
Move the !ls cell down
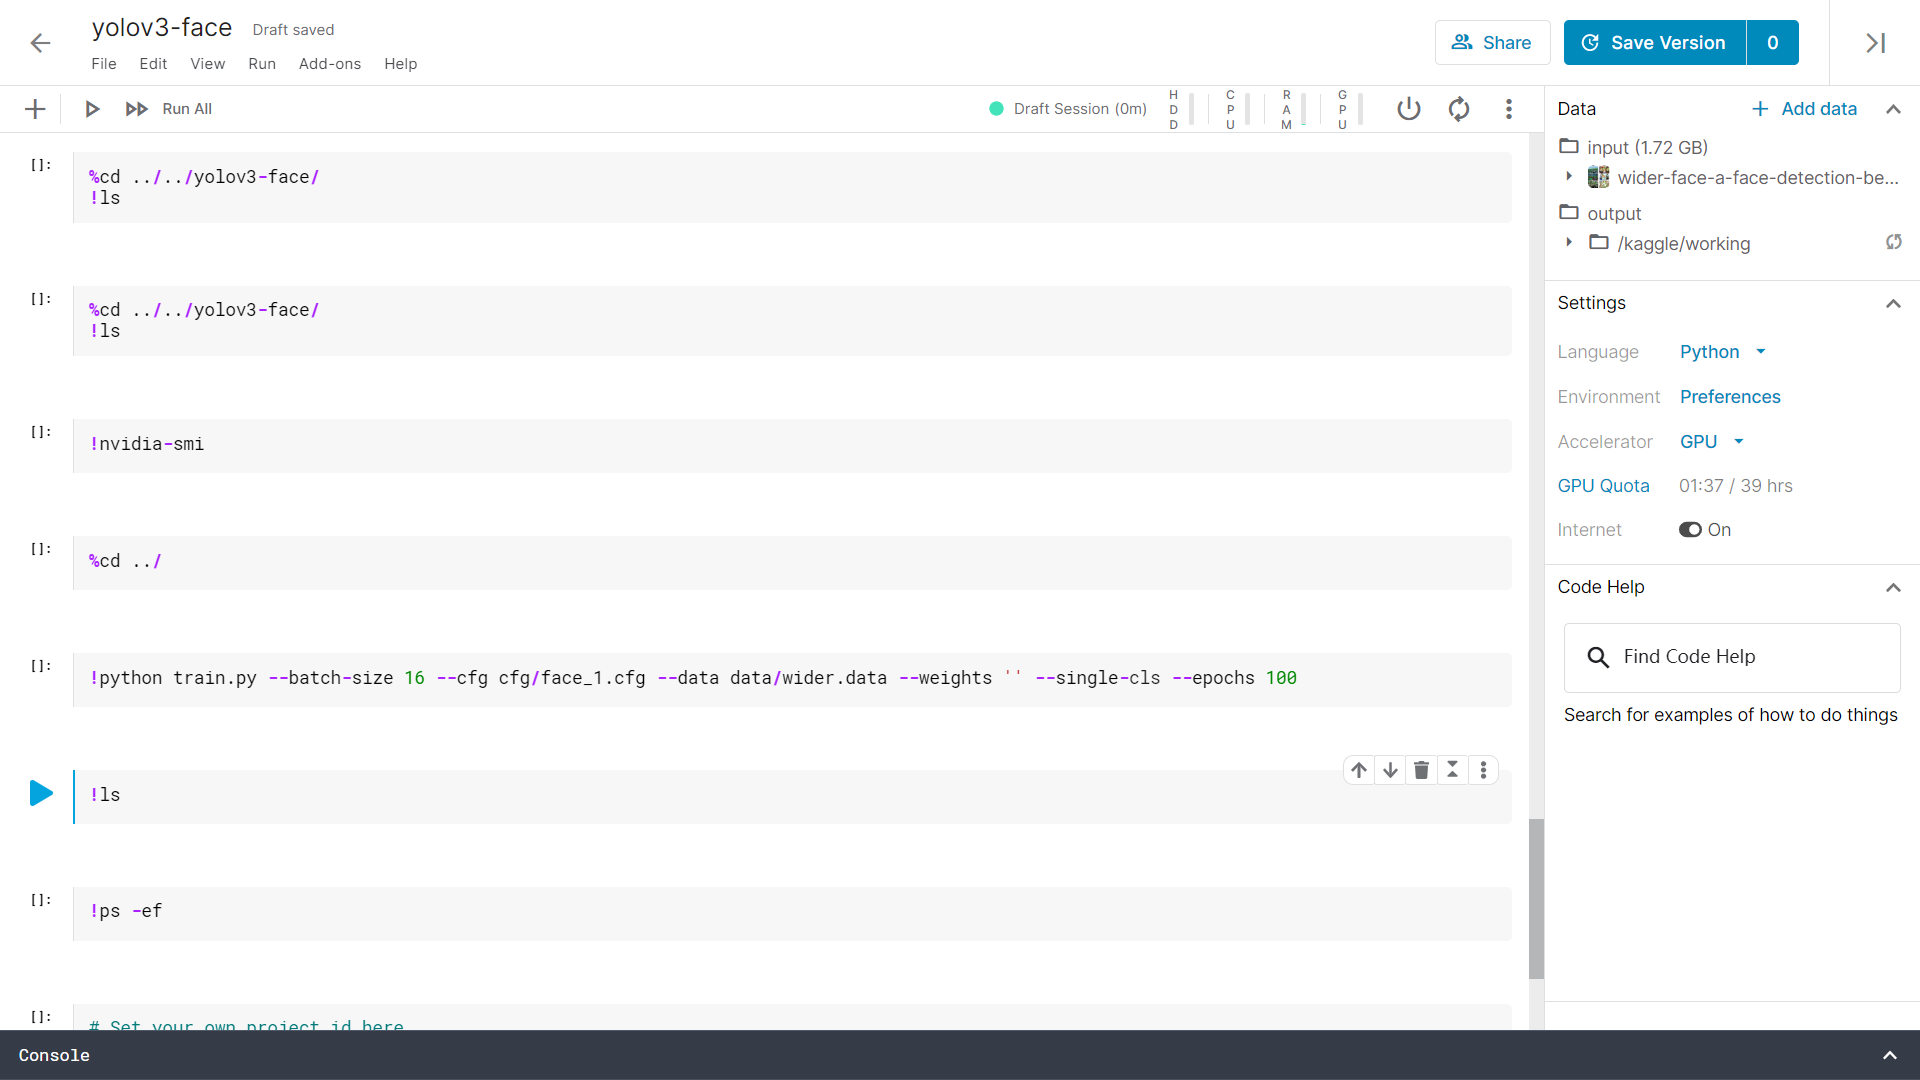pos(1390,770)
